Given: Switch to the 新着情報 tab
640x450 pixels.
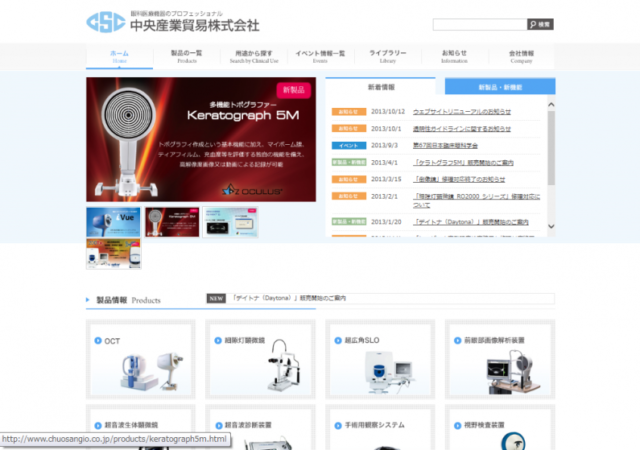Looking at the screenshot, I should click(x=380, y=87).
